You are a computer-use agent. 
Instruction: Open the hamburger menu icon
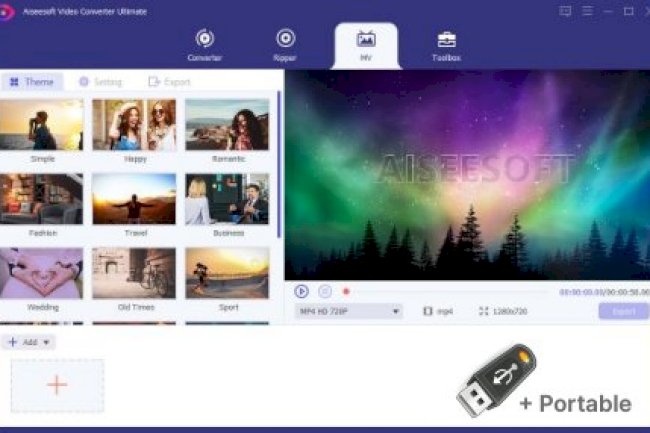(x=587, y=11)
